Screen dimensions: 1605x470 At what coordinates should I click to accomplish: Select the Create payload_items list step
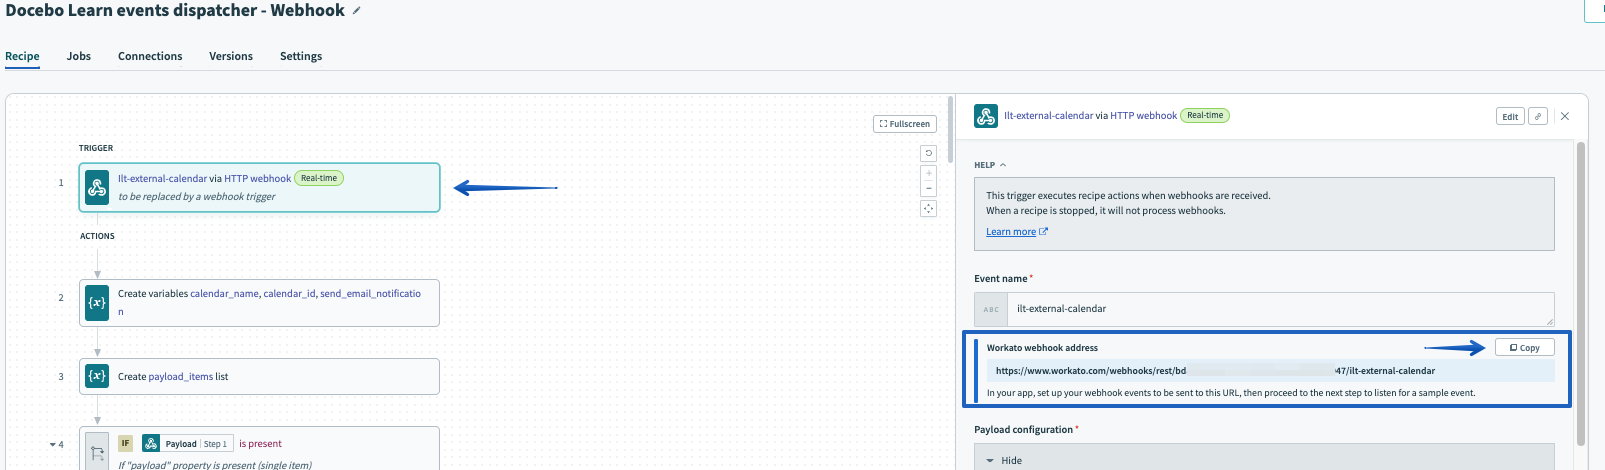tap(259, 376)
